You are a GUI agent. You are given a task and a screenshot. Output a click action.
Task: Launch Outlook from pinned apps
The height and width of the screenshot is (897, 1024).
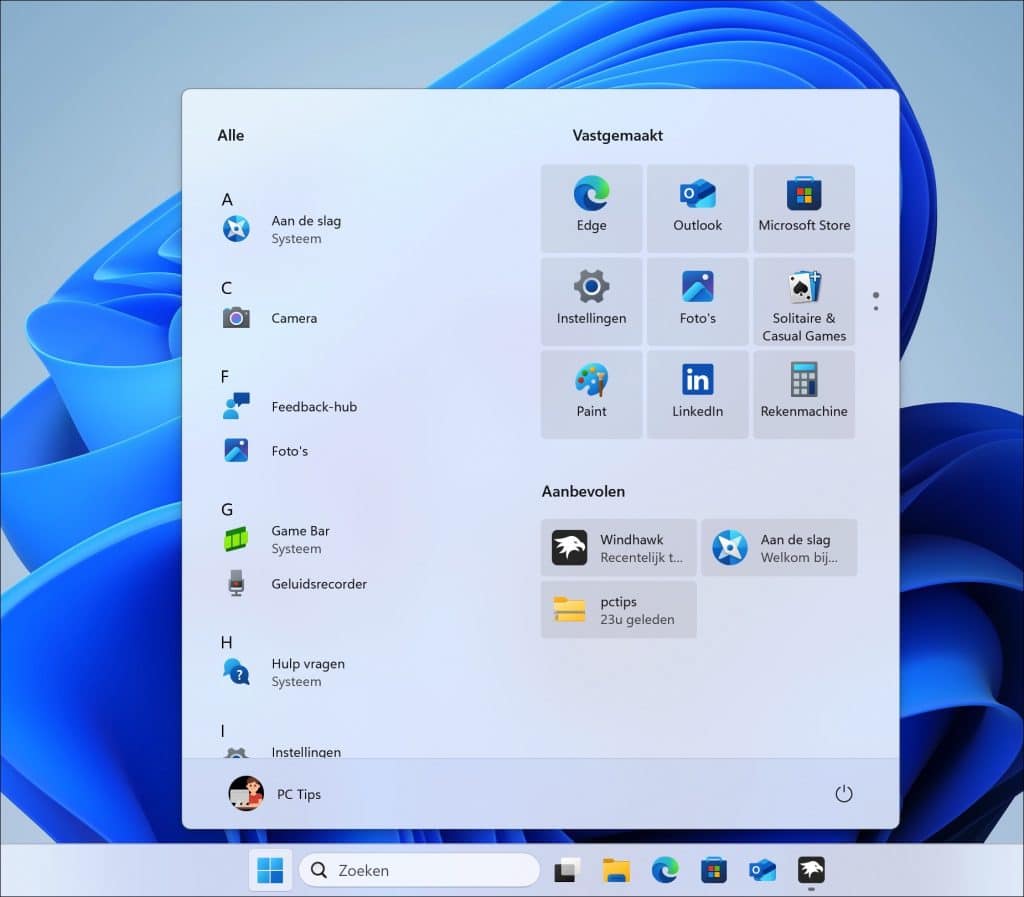pos(697,208)
